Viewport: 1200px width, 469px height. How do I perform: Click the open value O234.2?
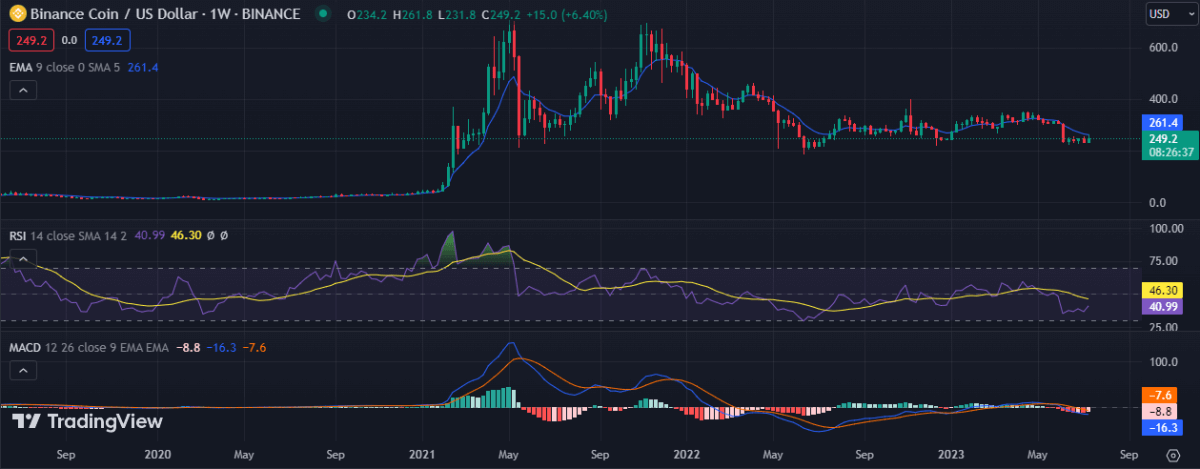pos(368,14)
